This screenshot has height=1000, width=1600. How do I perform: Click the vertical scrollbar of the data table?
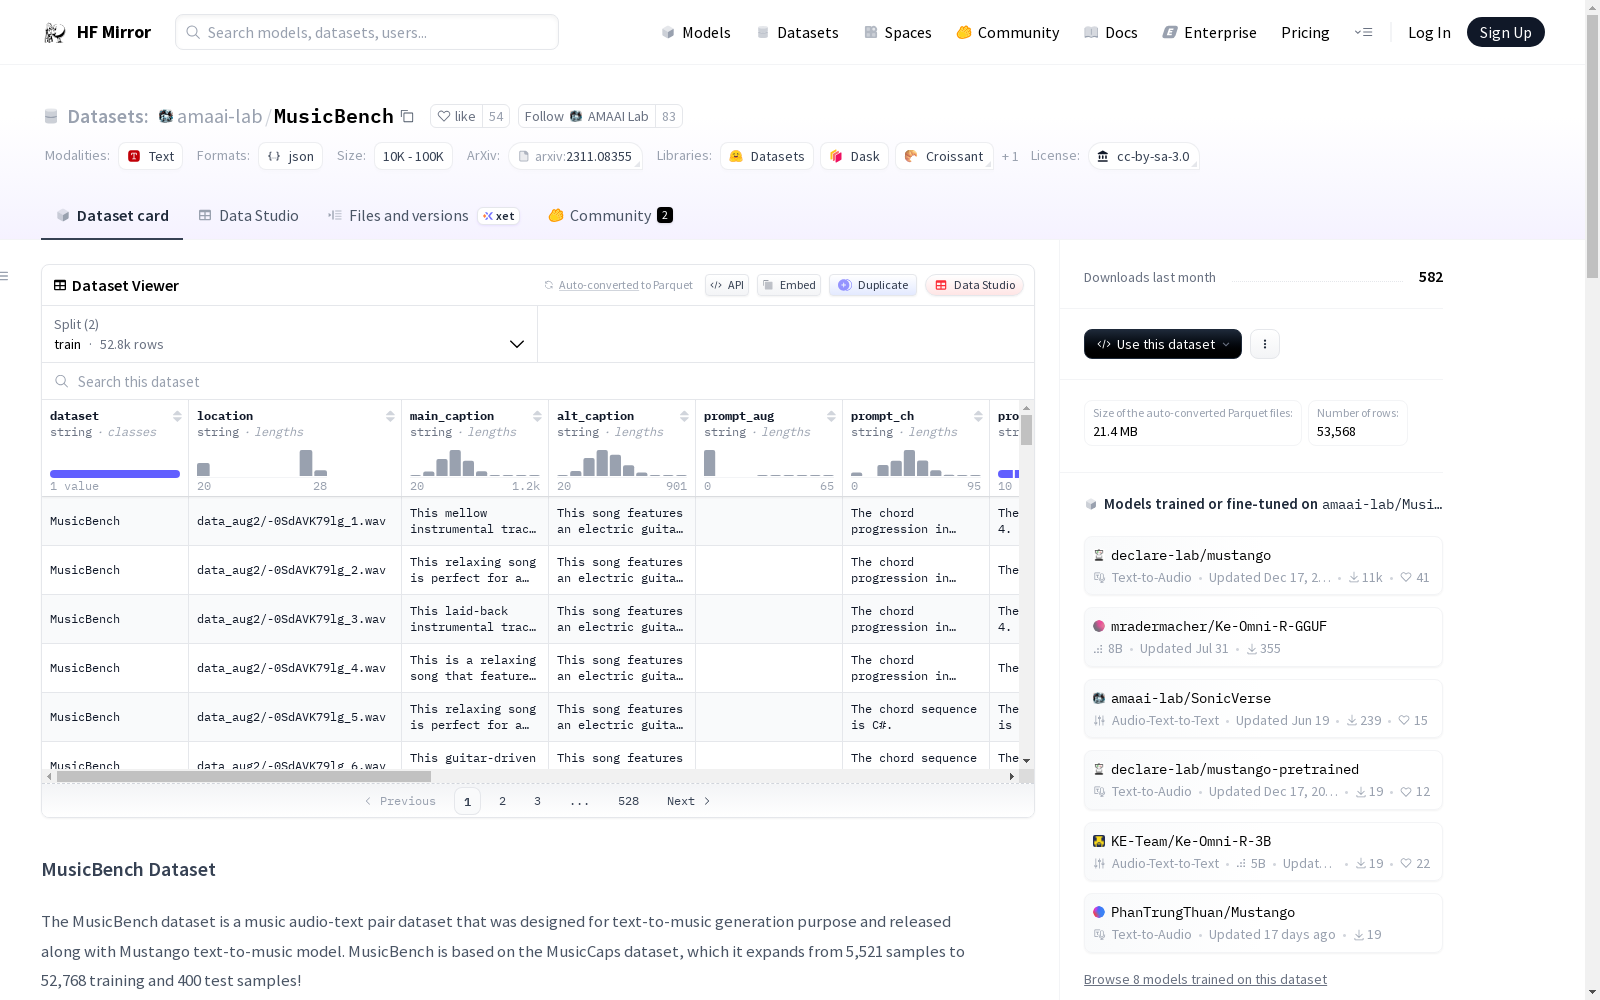tap(1026, 430)
